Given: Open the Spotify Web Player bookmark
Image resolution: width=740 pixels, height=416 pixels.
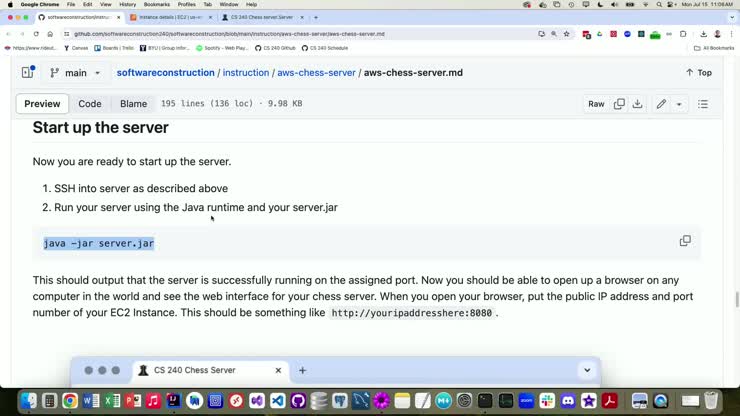Looking at the screenshot, I should pos(222,48).
